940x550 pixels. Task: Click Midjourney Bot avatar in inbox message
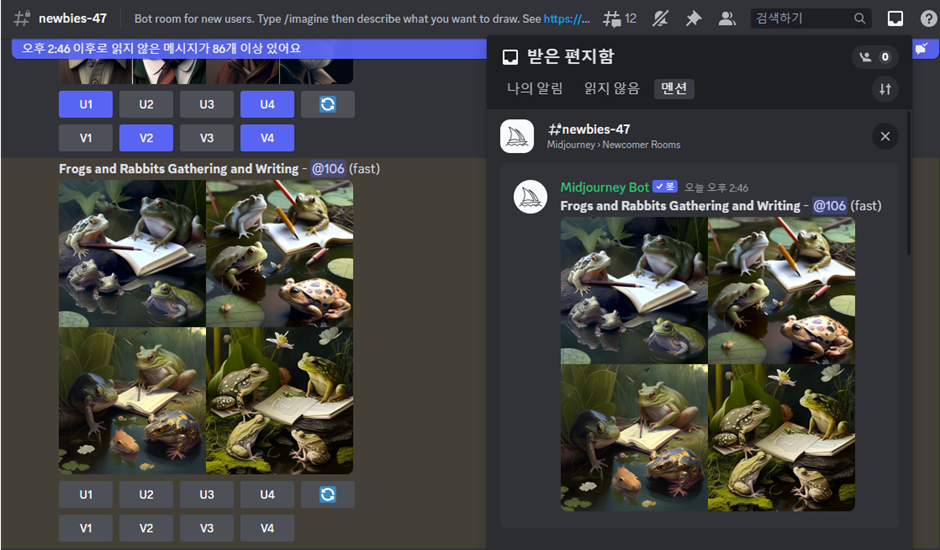click(531, 197)
